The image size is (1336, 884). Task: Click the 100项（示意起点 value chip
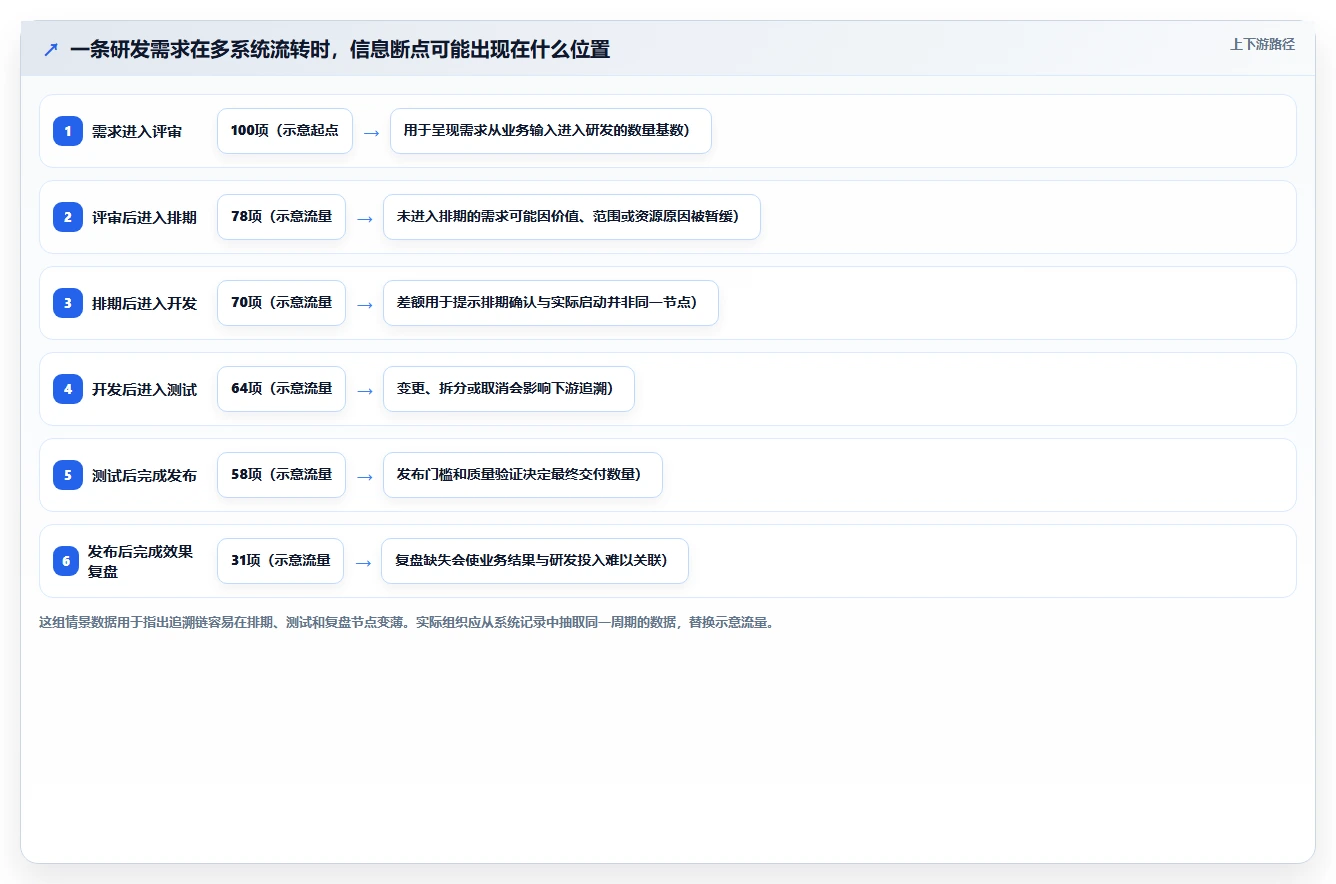click(x=285, y=131)
